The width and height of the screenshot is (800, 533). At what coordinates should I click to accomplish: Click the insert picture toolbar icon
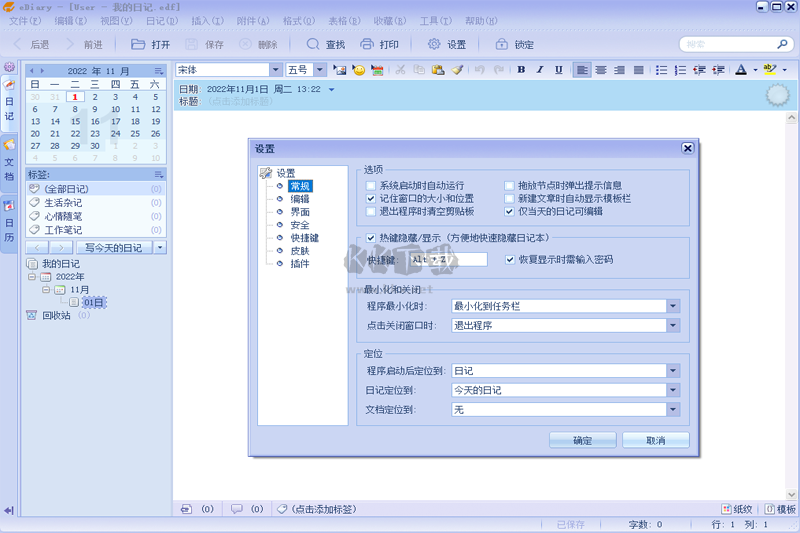click(340, 70)
